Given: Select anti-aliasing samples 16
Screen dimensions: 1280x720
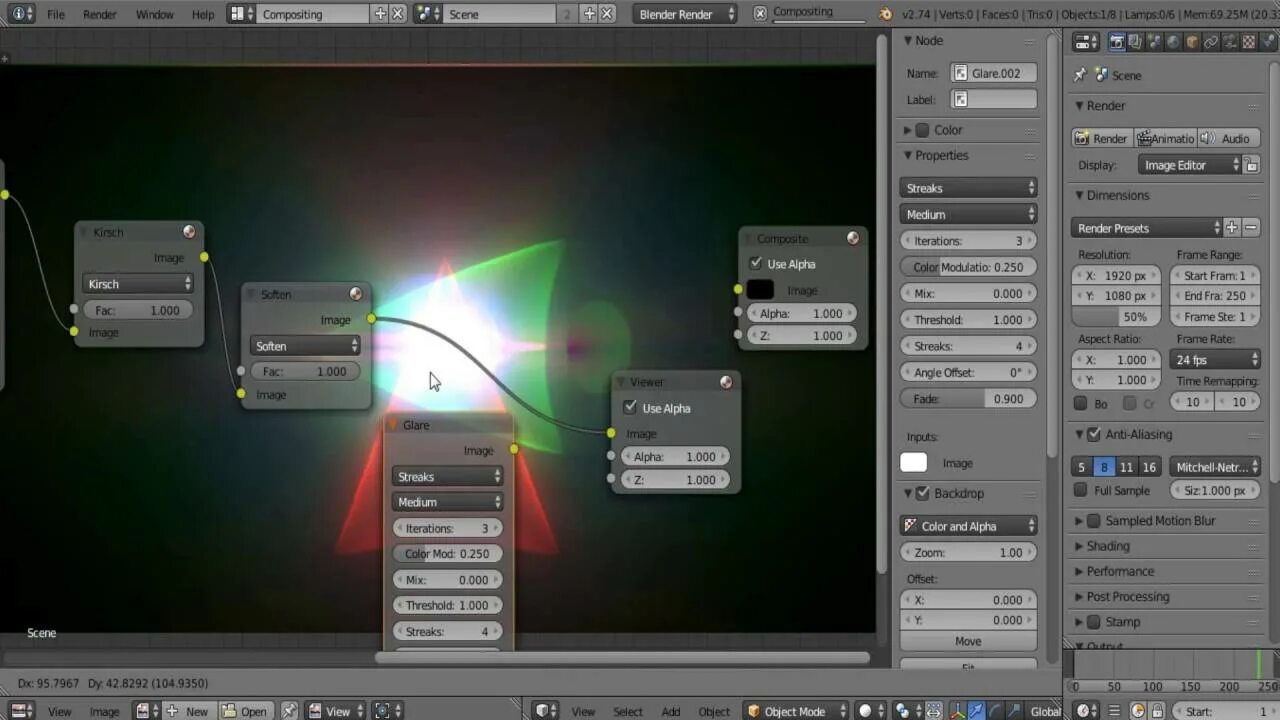Looking at the screenshot, I should pos(1150,467).
